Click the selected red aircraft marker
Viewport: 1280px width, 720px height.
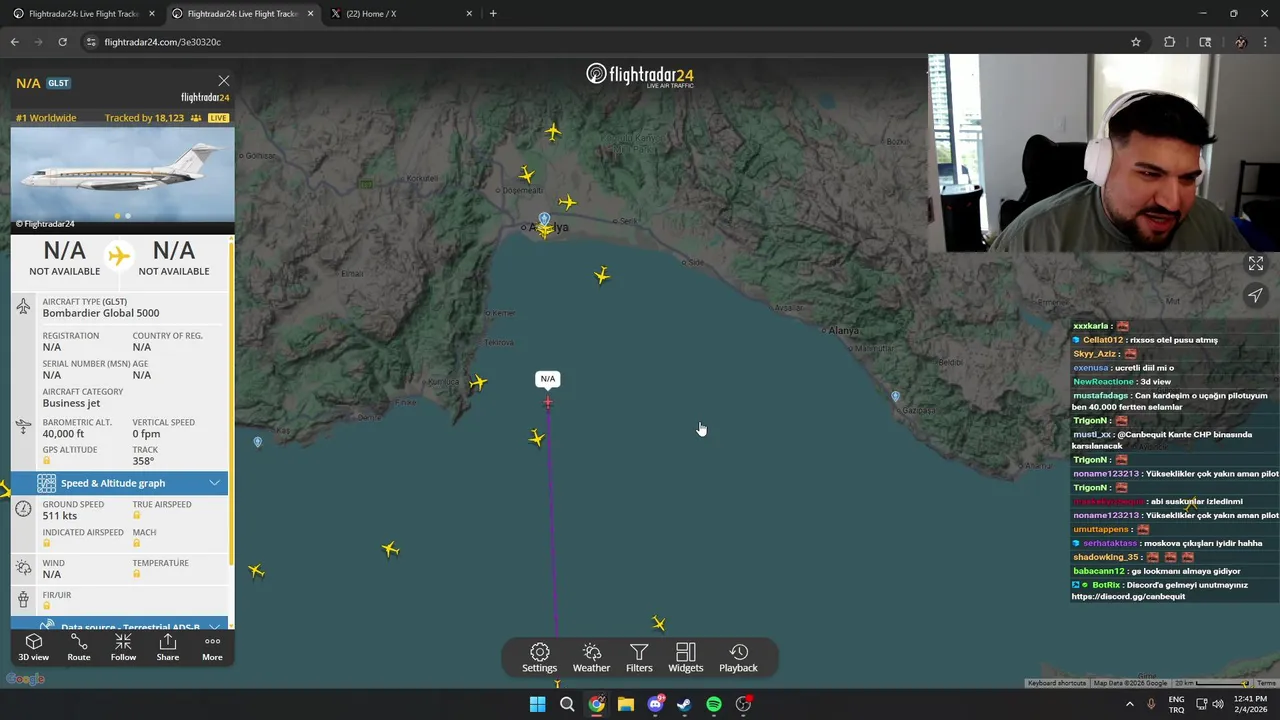pos(547,402)
